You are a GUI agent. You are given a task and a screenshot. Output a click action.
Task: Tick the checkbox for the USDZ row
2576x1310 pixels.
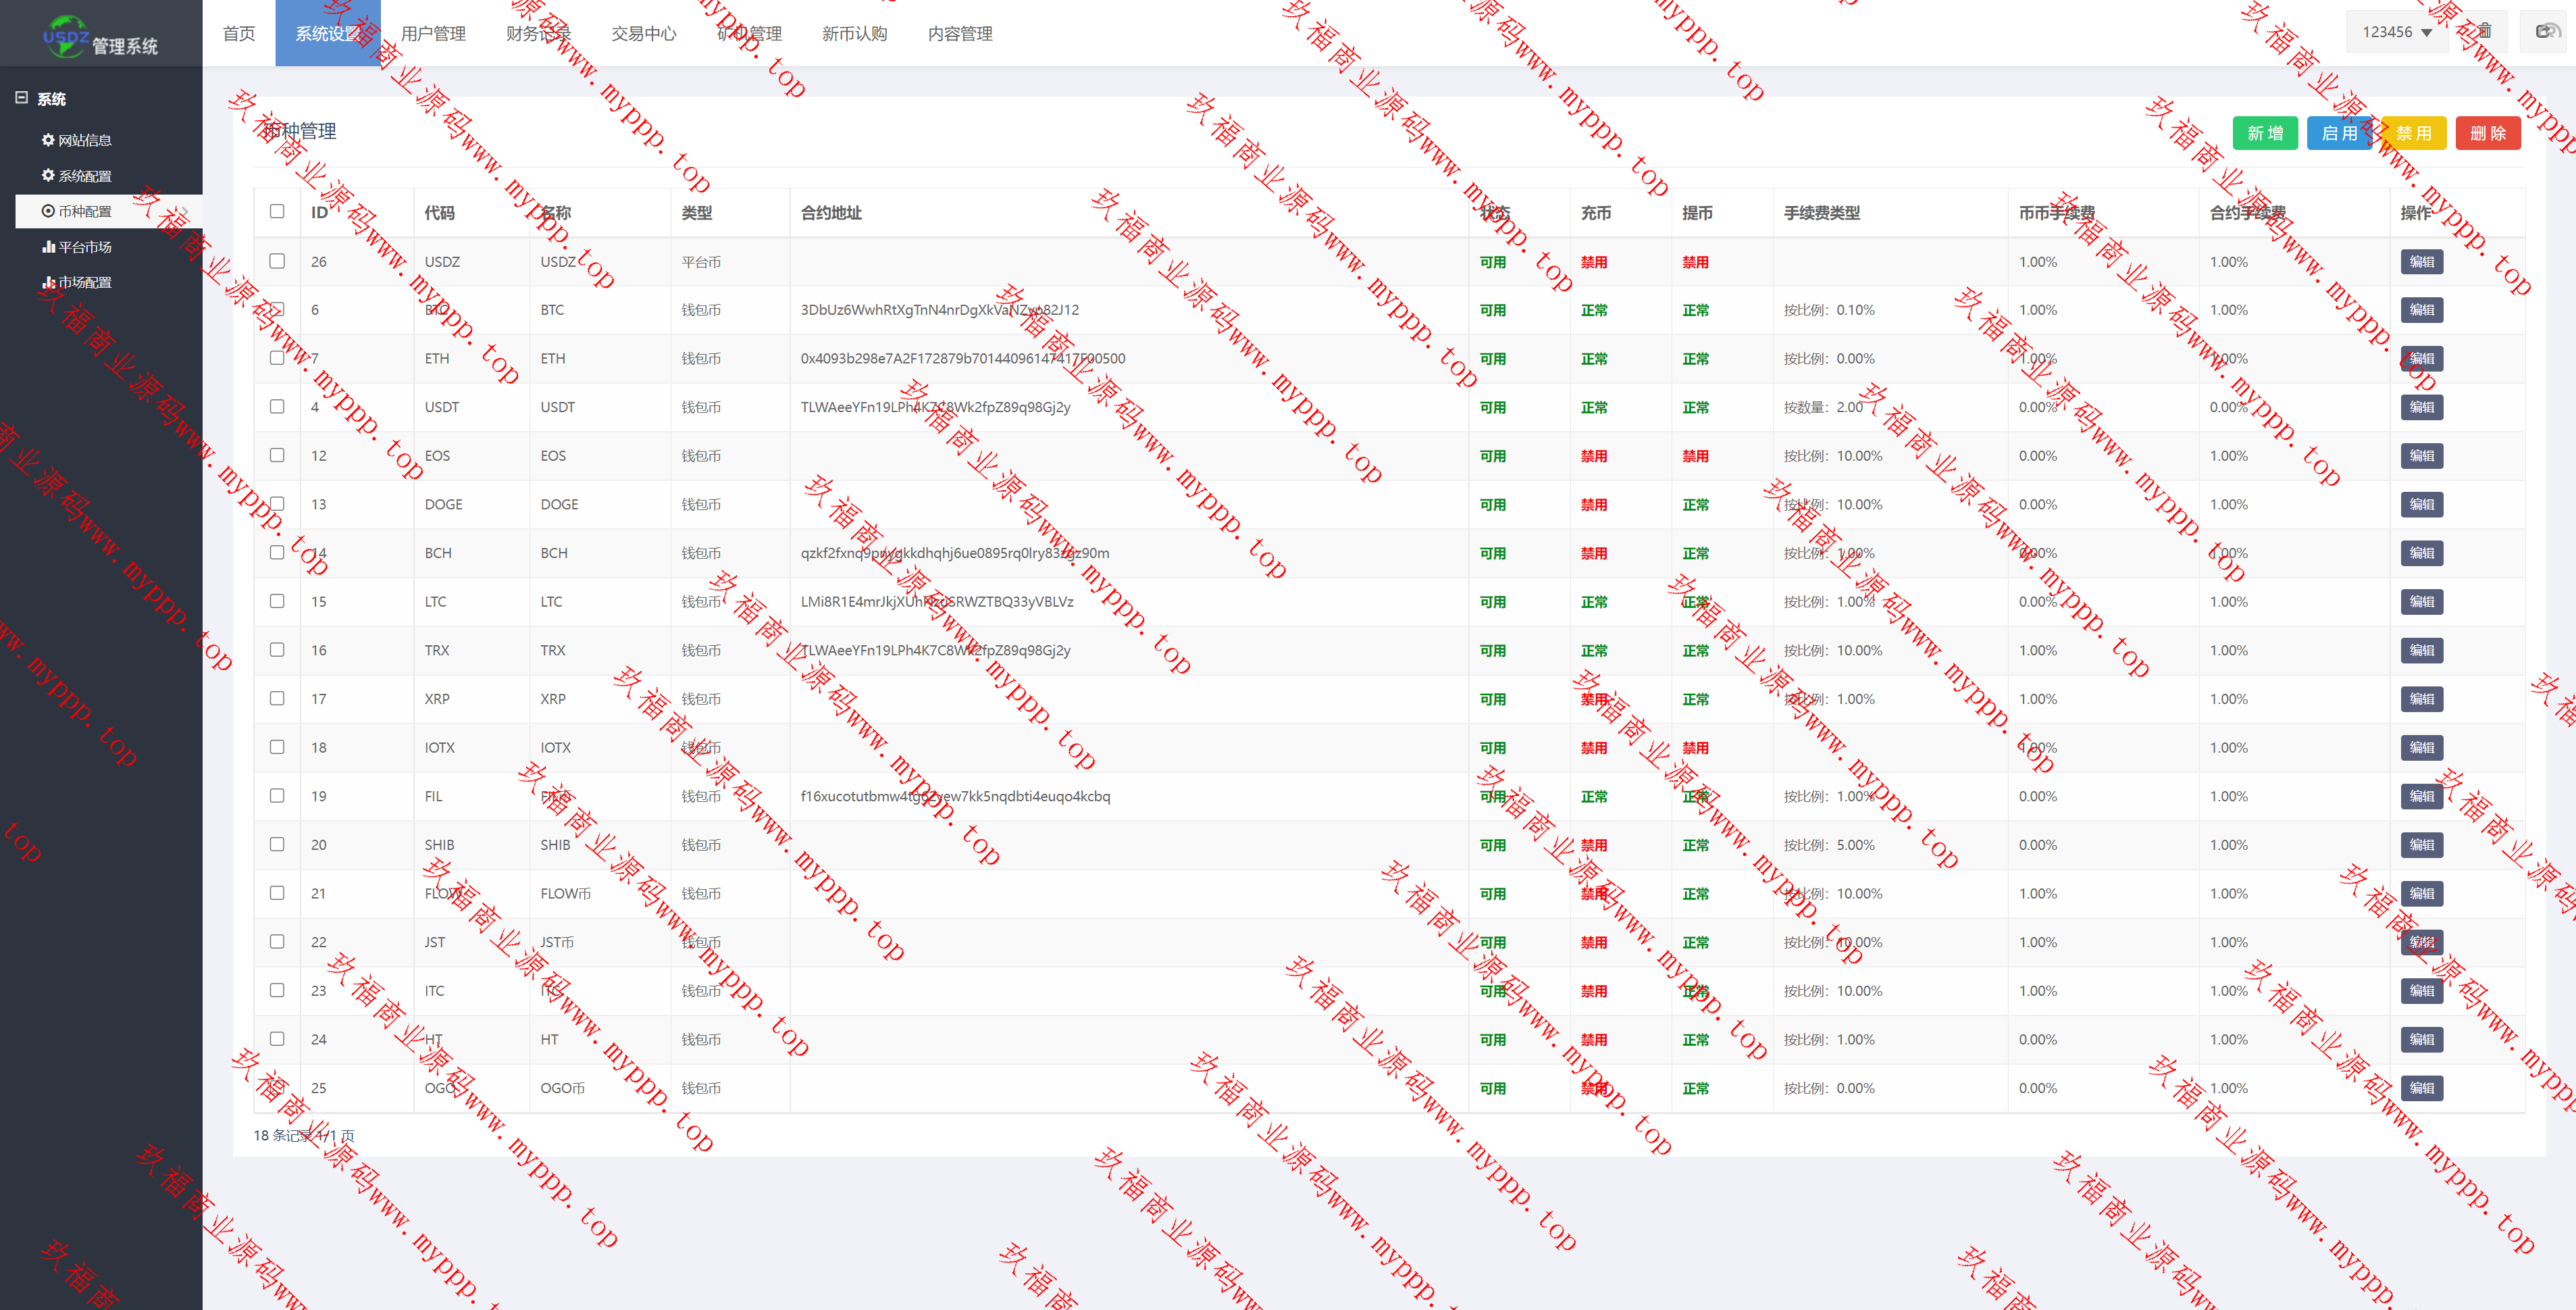[277, 261]
